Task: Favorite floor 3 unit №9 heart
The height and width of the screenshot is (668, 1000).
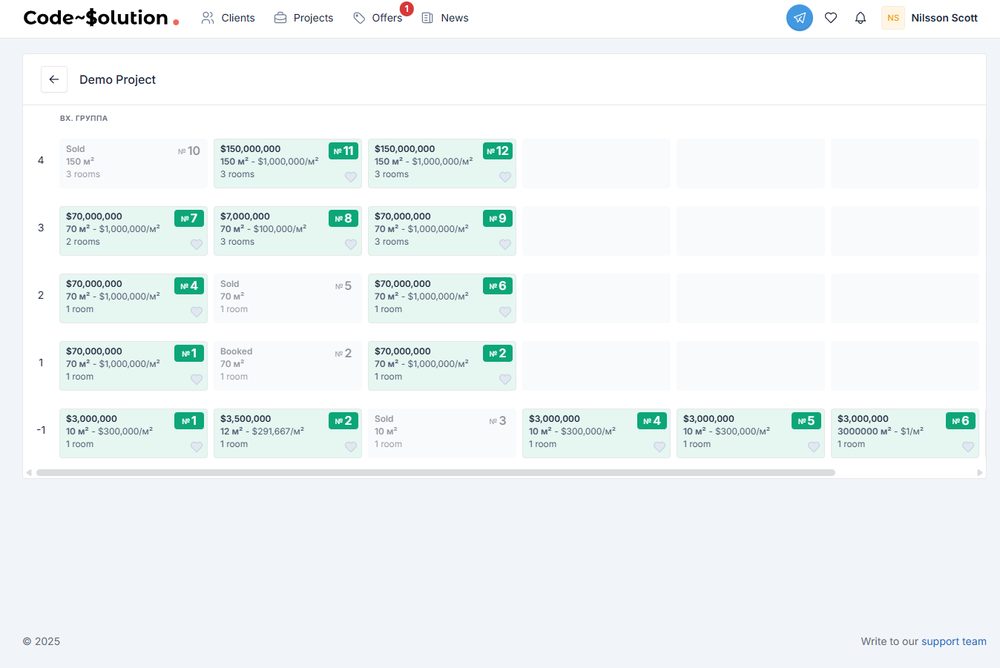Action: [x=505, y=244]
